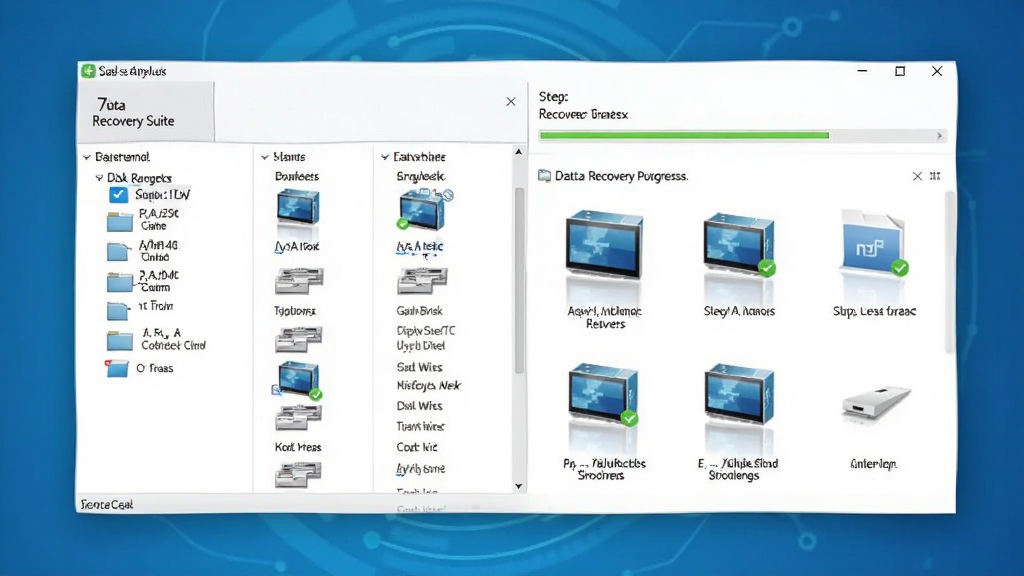This screenshot has height=576, width=1024.
Task: Click the right panel vertical scrollbar
Action: (950, 273)
